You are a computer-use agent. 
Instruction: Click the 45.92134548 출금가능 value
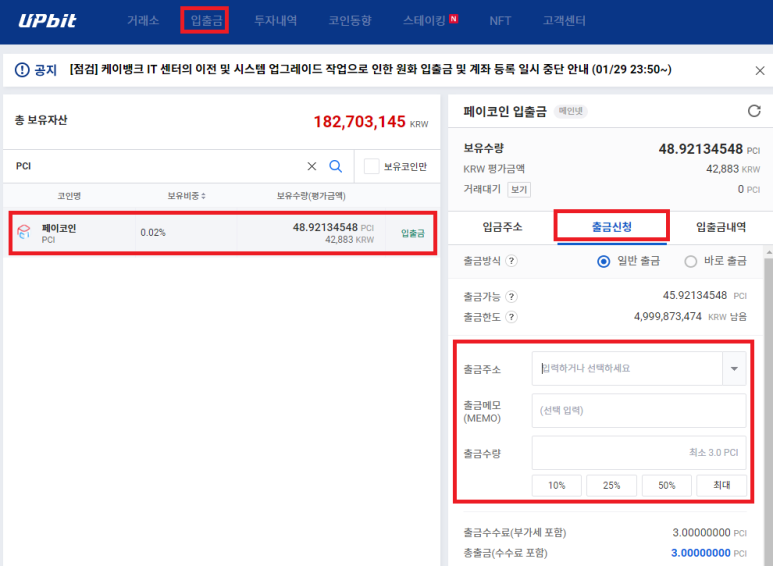pos(695,295)
